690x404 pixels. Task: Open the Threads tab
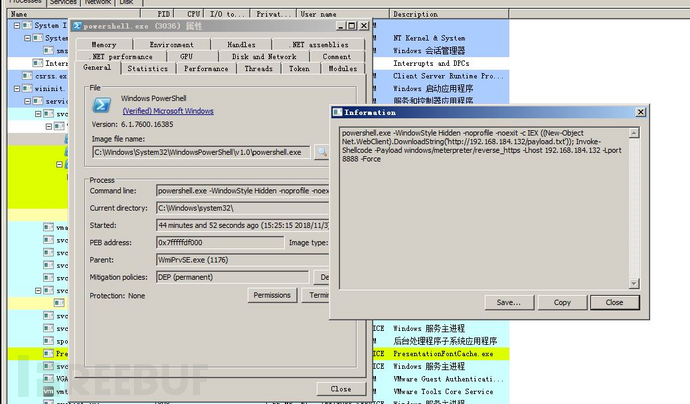coord(259,69)
